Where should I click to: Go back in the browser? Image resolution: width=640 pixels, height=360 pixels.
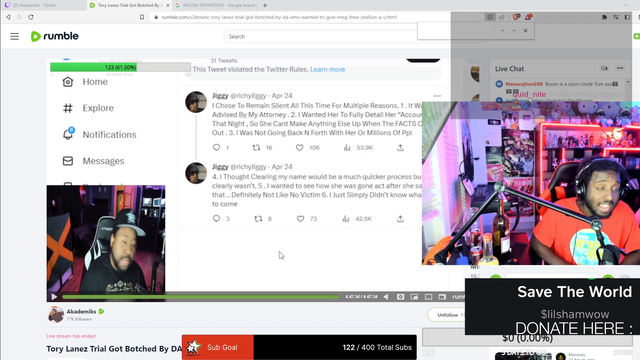pos(8,17)
